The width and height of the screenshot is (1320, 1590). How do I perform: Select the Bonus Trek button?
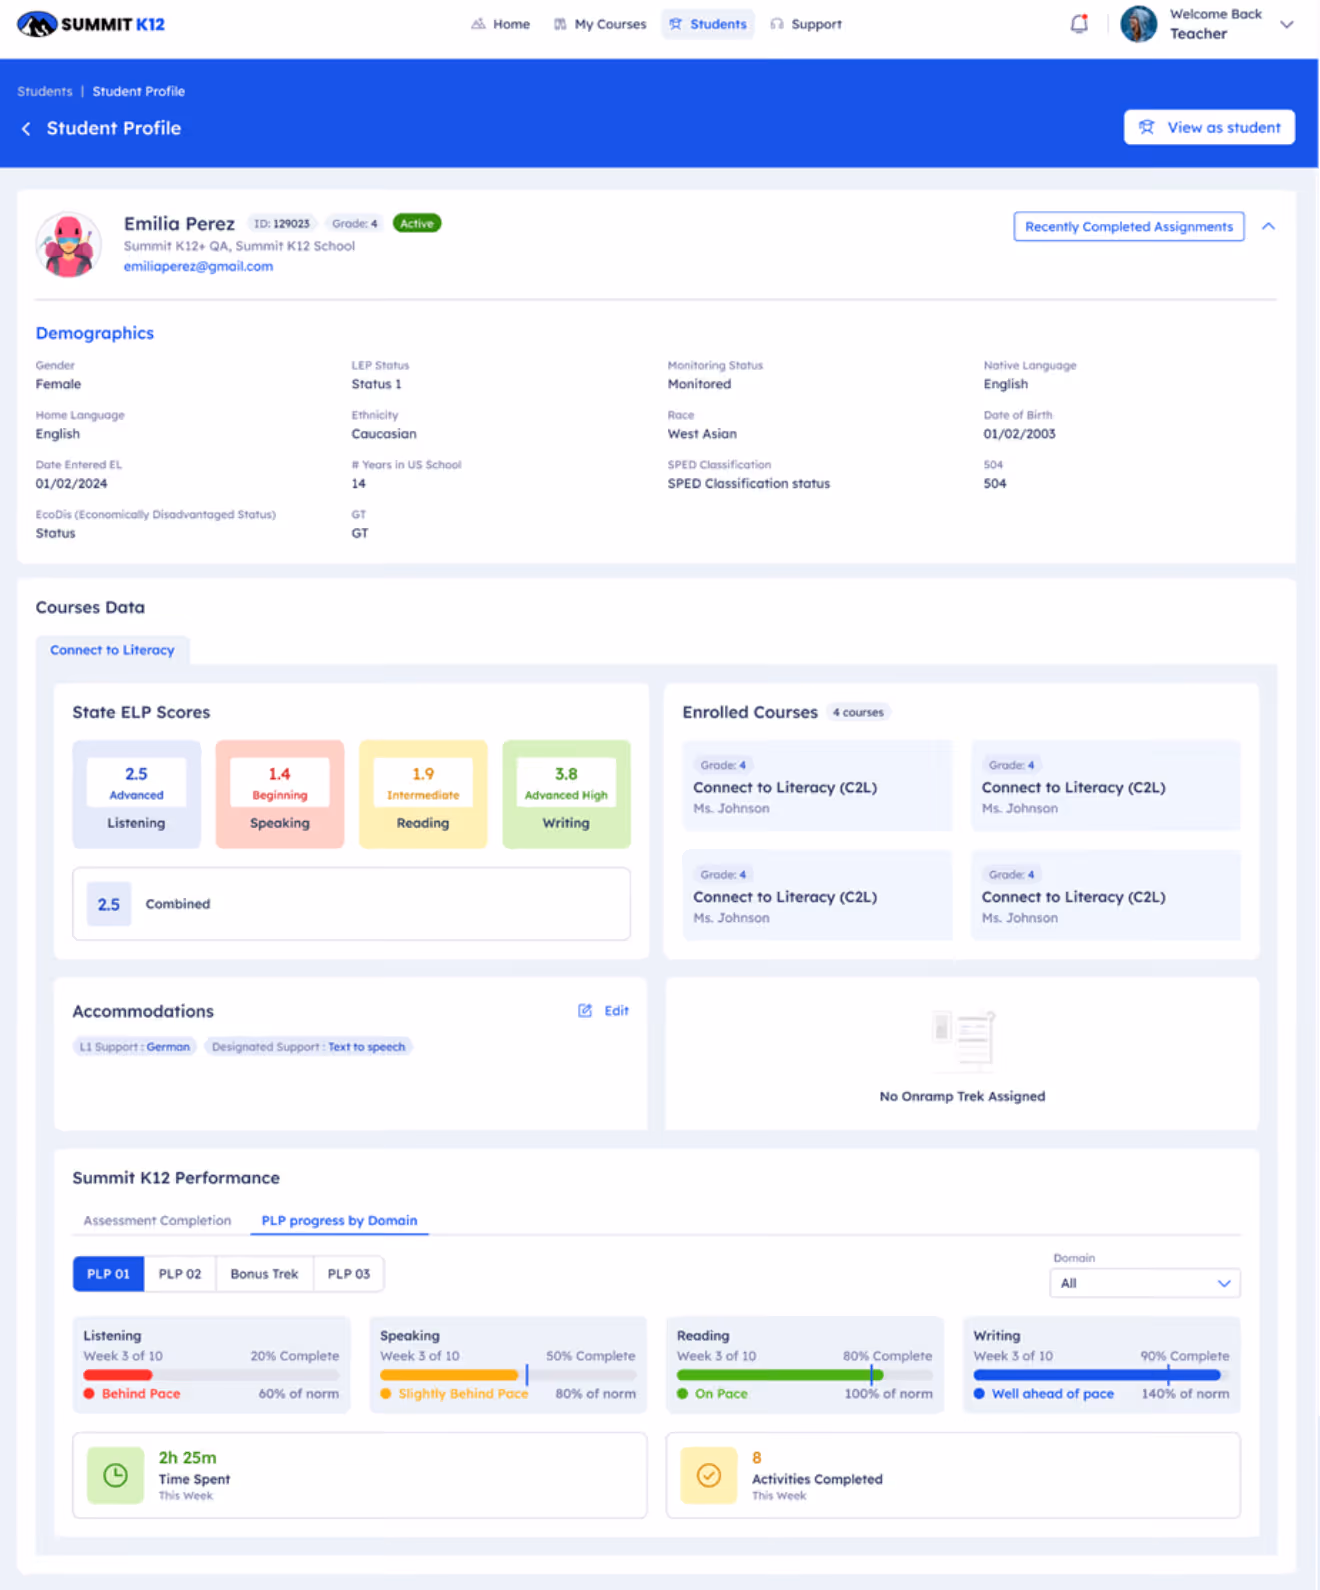point(264,1274)
